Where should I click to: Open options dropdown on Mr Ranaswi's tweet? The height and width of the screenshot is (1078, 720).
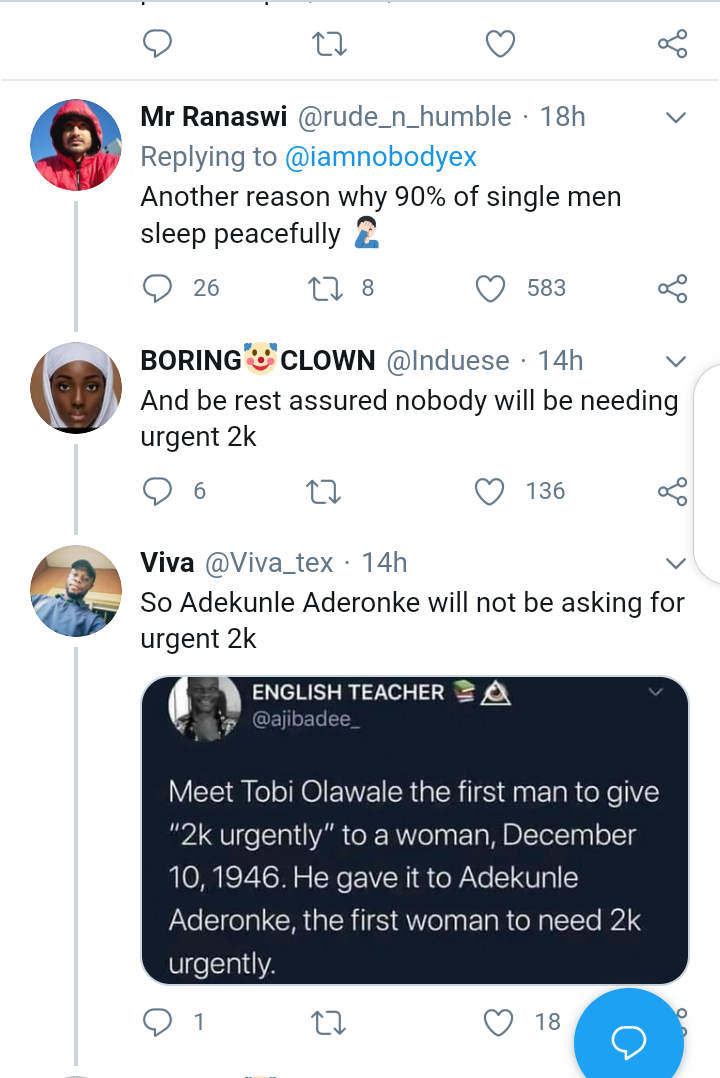677,118
